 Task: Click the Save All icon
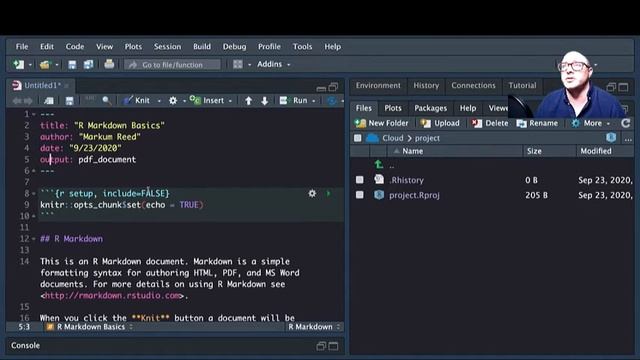[x=88, y=64]
